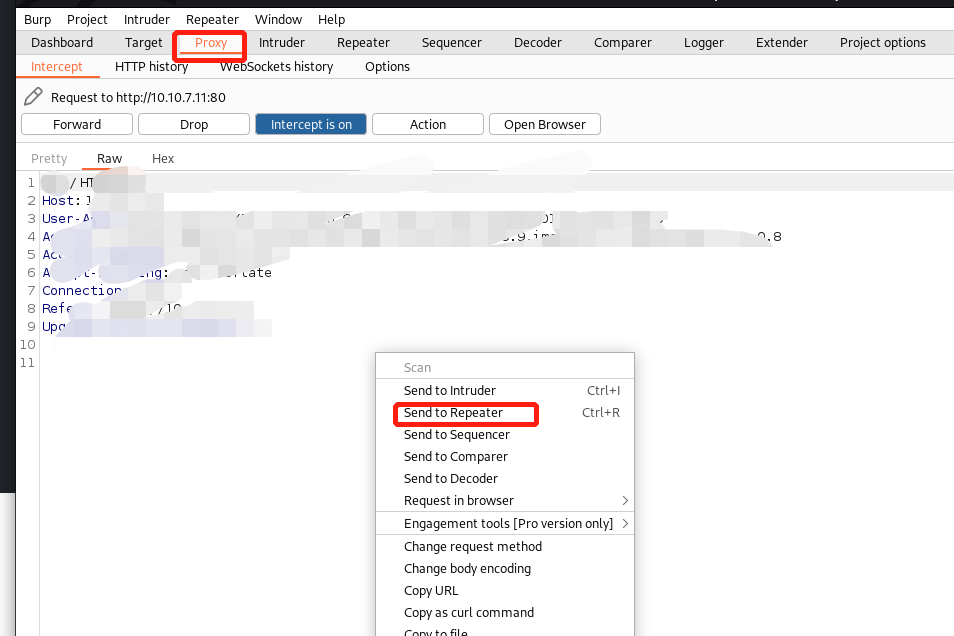Select Change request method option
This screenshot has height=636, width=954.
[x=472, y=547]
